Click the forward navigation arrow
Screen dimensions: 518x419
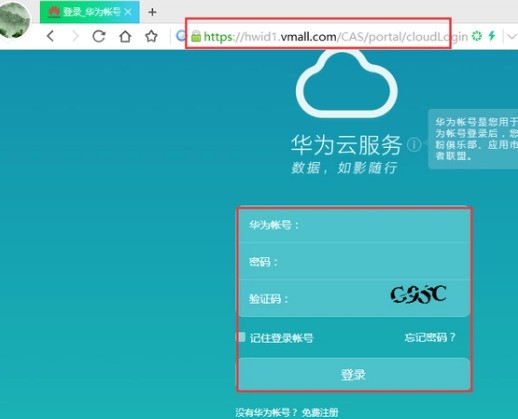click(76, 36)
